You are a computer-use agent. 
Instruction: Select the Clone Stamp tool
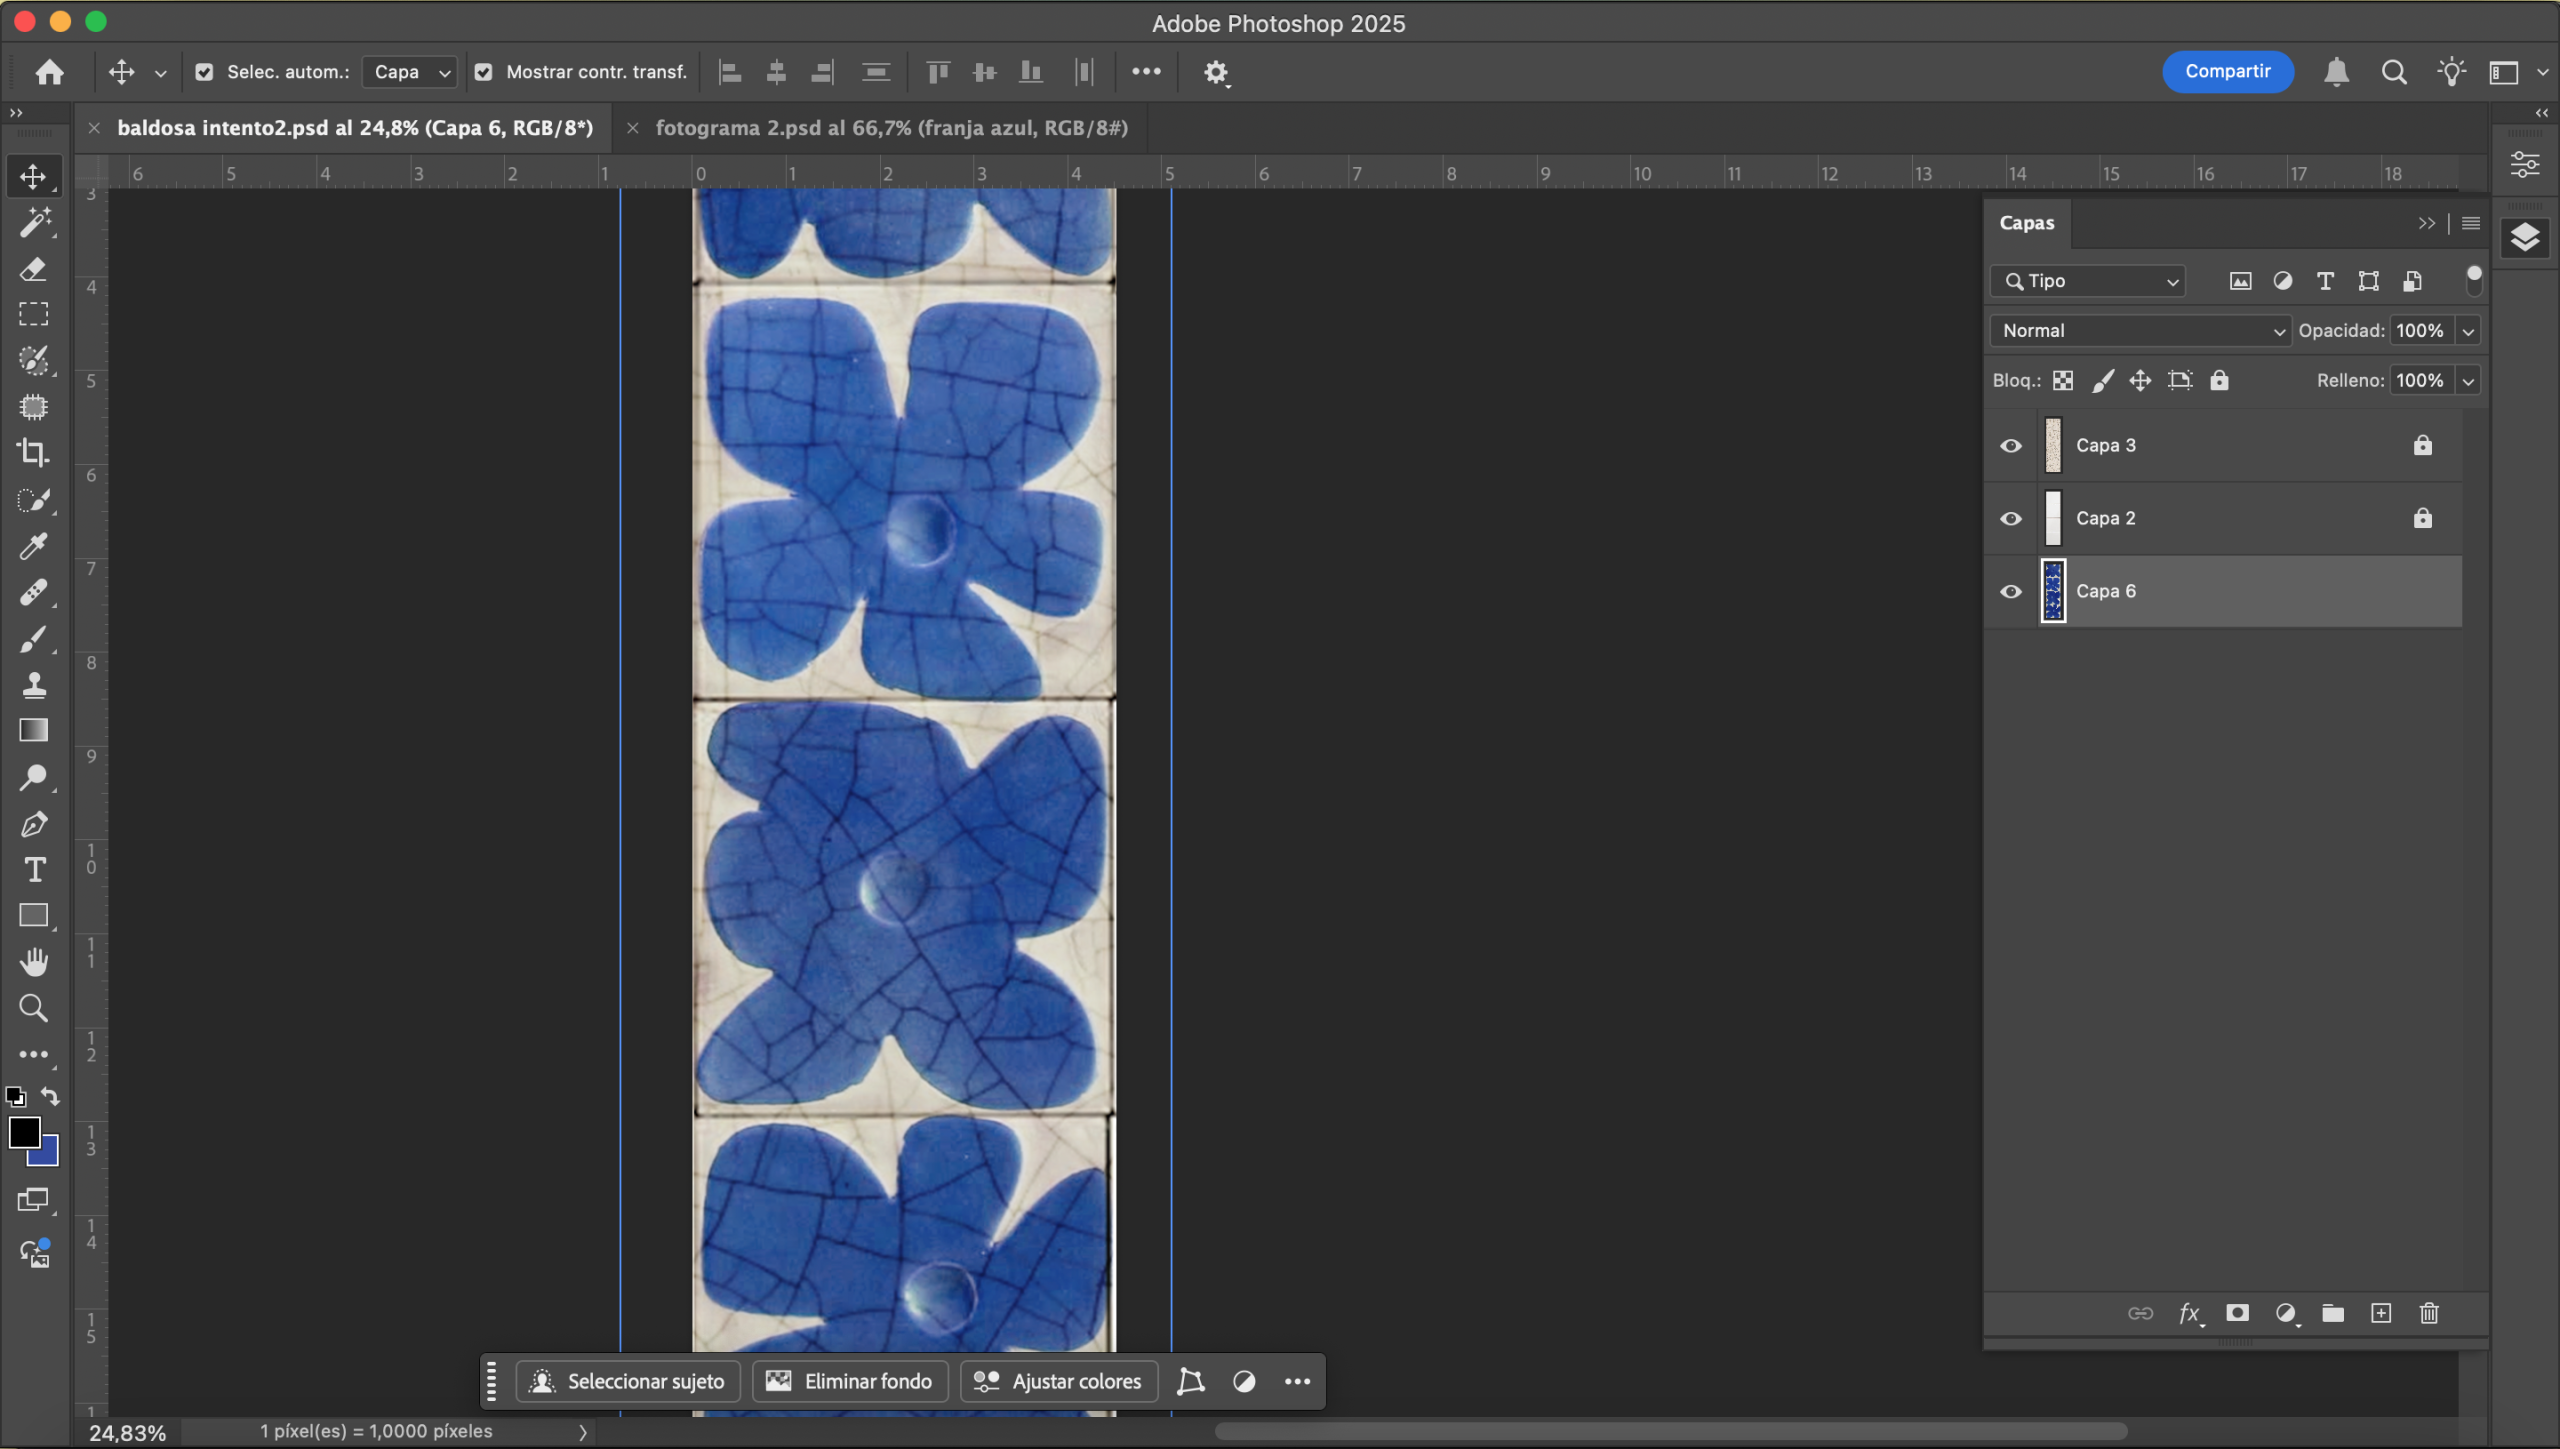click(x=33, y=685)
